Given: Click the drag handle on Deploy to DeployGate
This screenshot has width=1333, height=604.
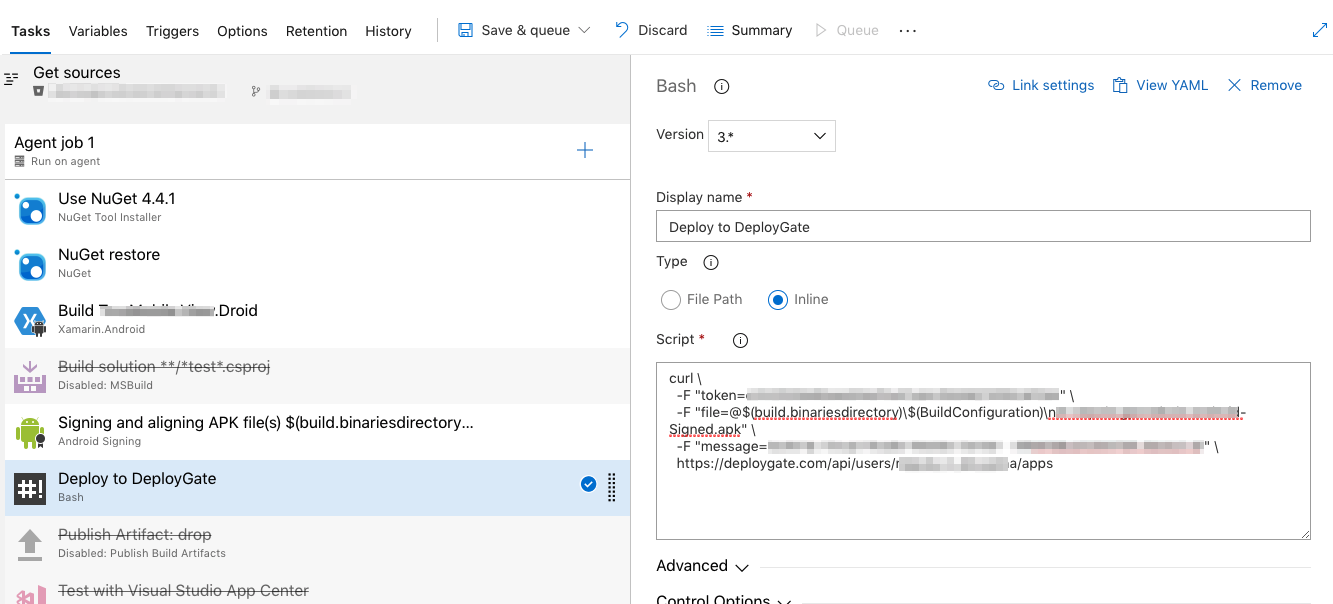Looking at the screenshot, I should coord(612,487).
